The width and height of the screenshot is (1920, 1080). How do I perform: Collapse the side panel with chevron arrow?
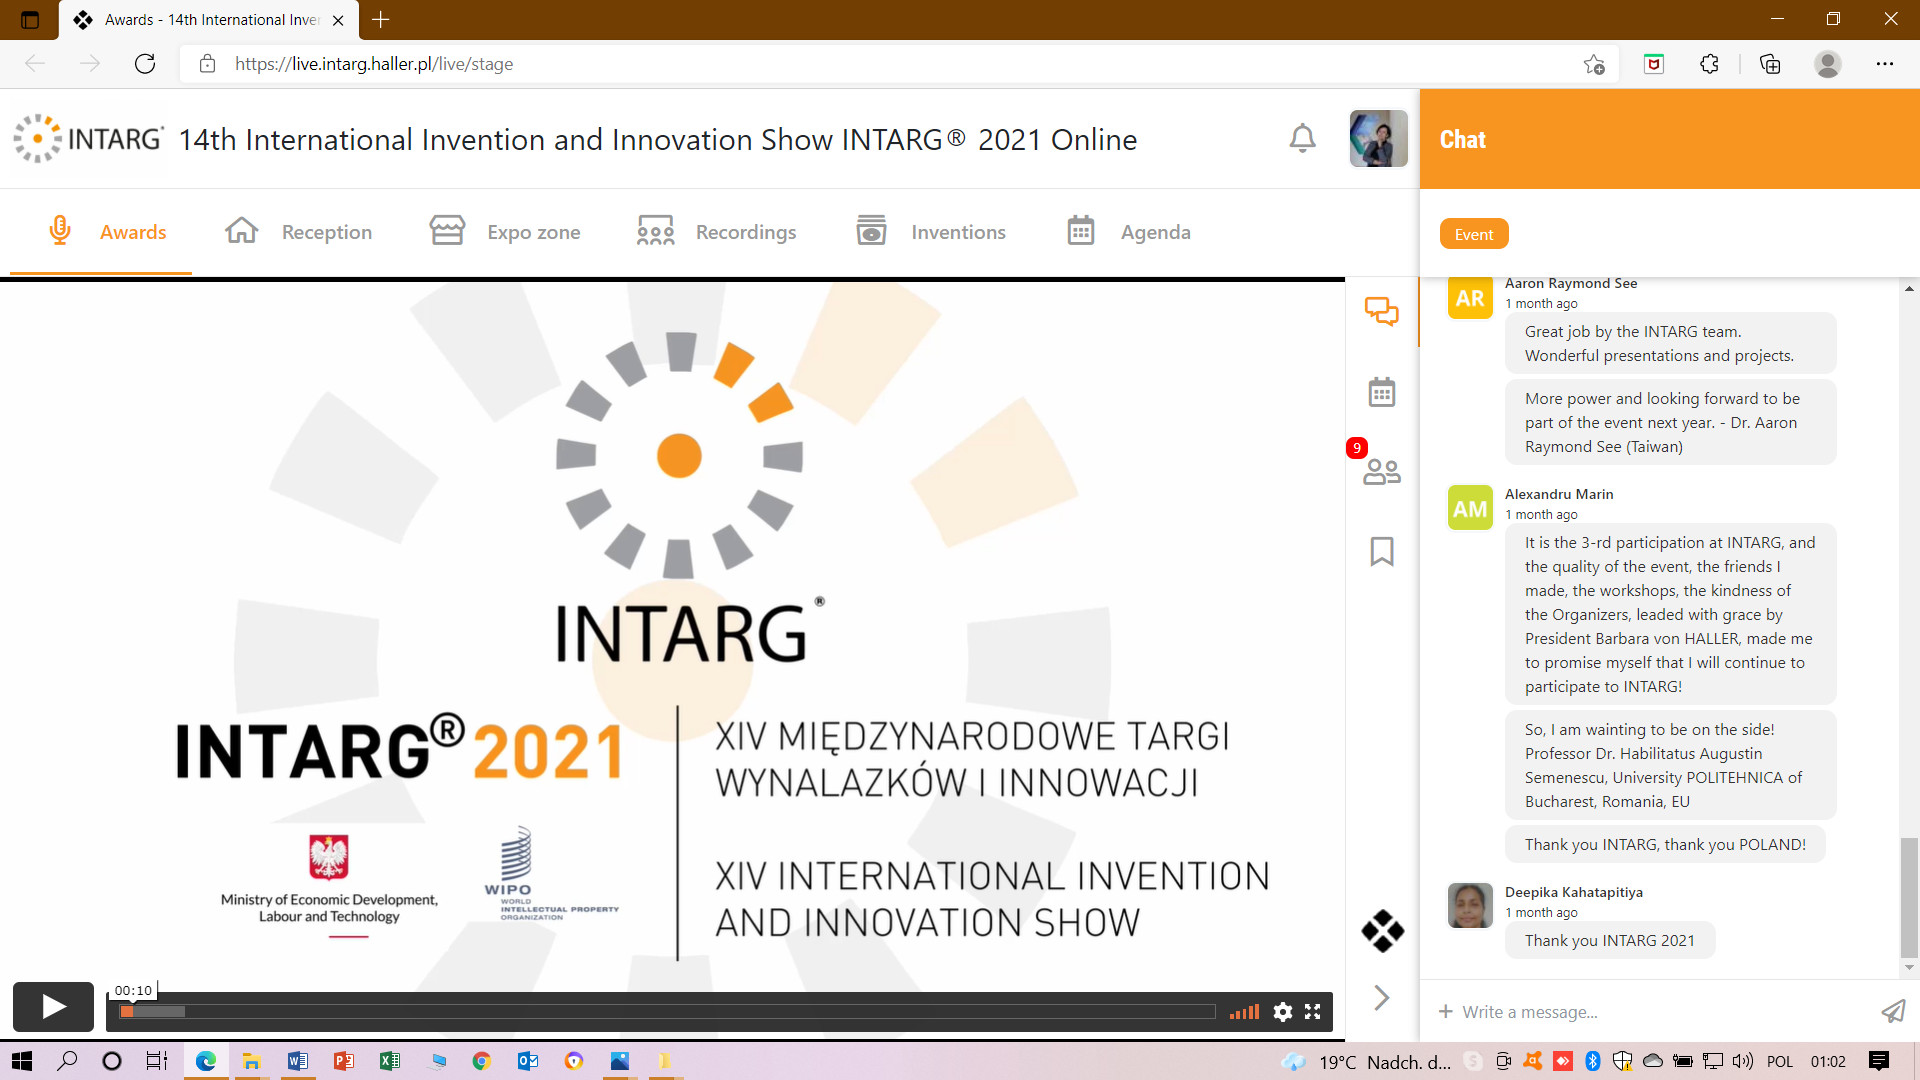click(x=1382, y=997)
